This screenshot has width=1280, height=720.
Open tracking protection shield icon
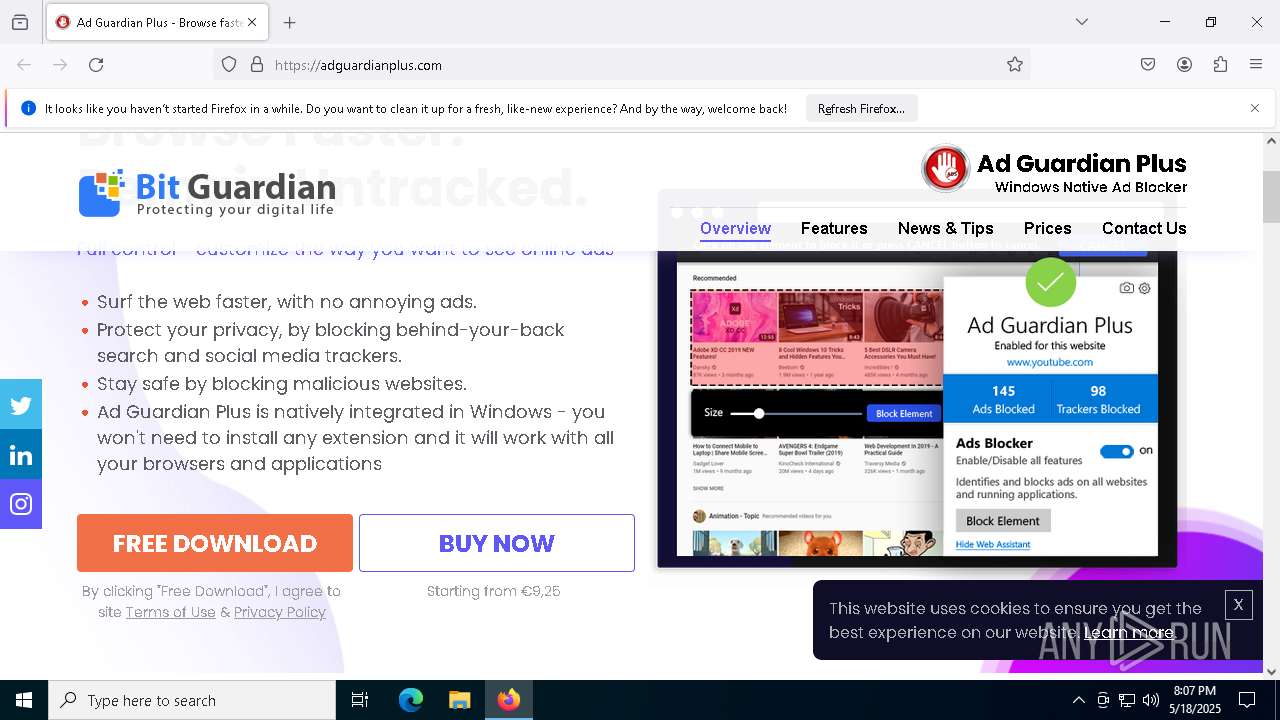coord(229,65)
